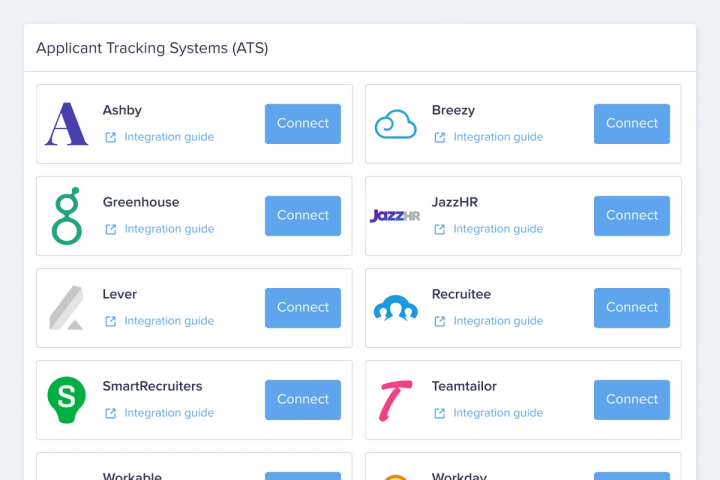Click the Ashby name text
720x480 pixels.
click(122, 110)
